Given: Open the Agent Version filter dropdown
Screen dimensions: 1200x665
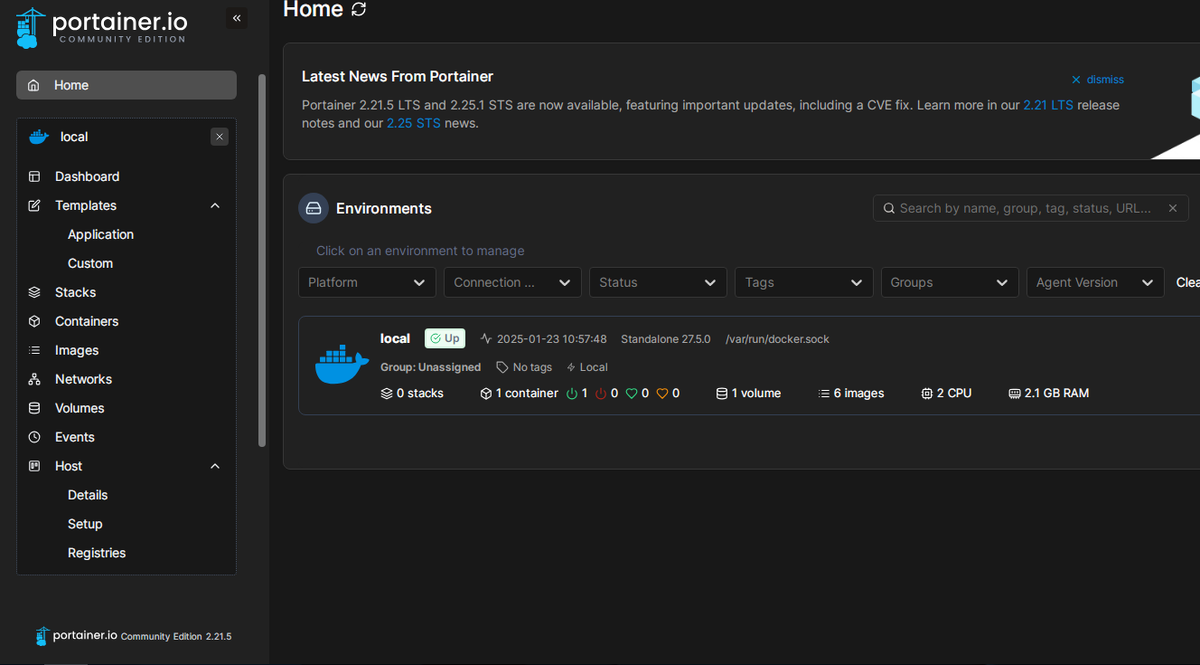Looking at the screenshot, I should [x=1095, y=282].
